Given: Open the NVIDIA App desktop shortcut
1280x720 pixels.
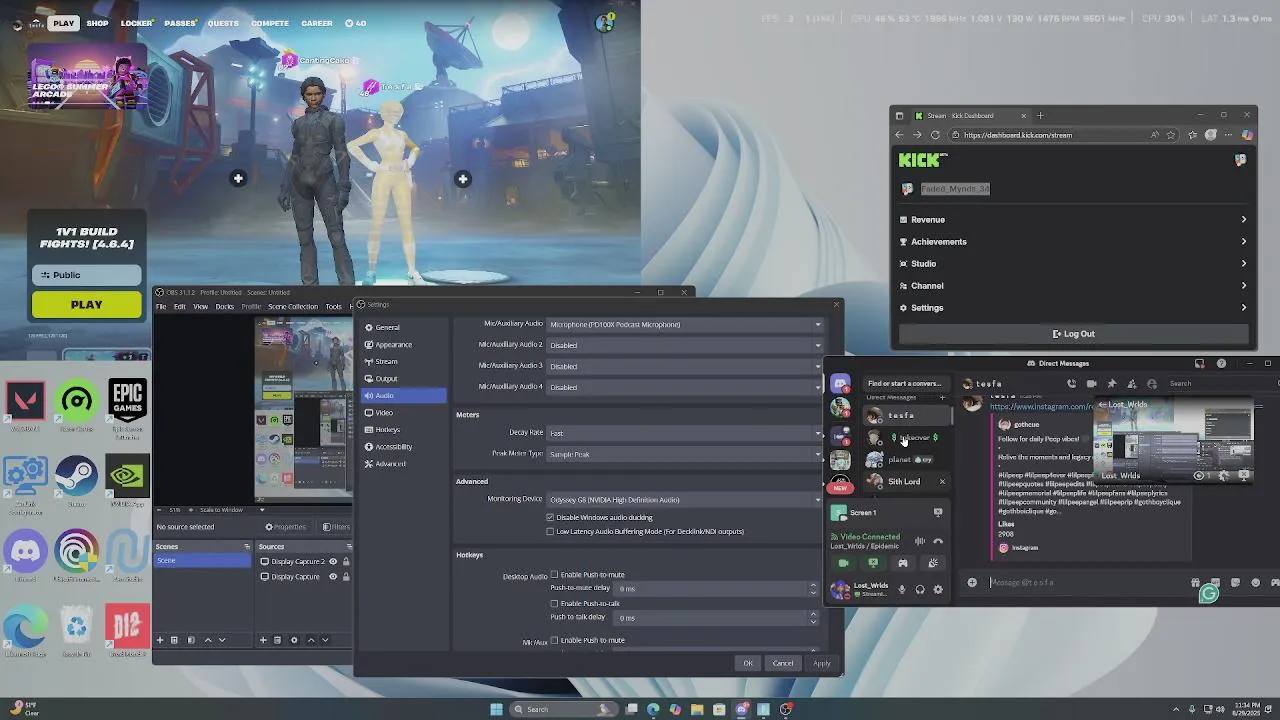Looking at the screenshot, I should 127,478.
